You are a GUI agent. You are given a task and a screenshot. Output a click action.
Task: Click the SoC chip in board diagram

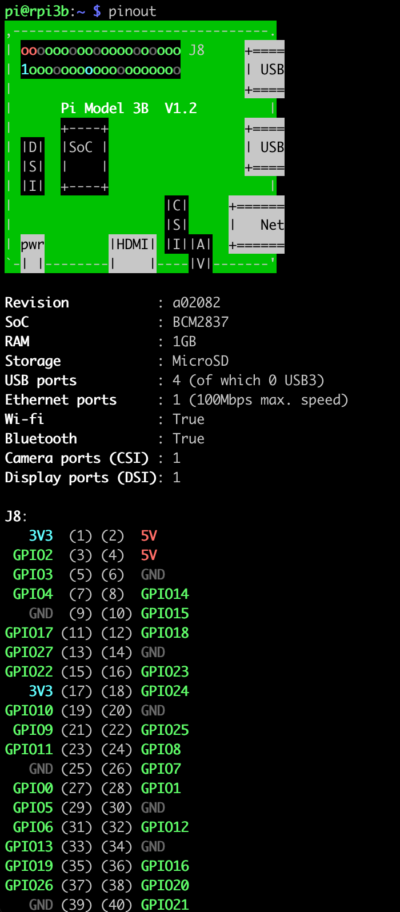[x=84, y=156]
